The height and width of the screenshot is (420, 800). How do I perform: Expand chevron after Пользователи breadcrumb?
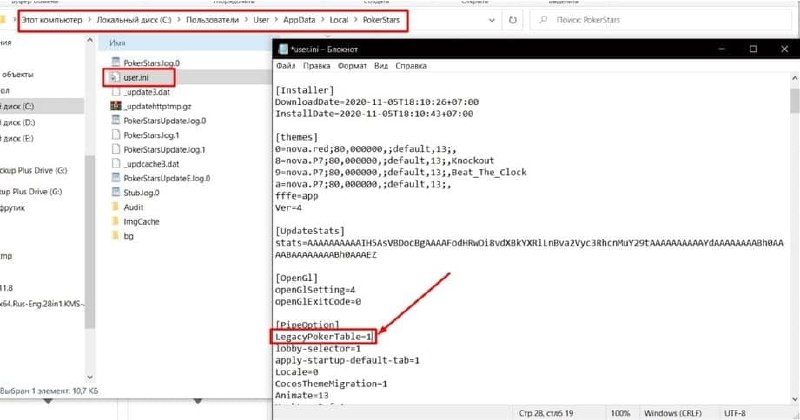tap(246, 20)
